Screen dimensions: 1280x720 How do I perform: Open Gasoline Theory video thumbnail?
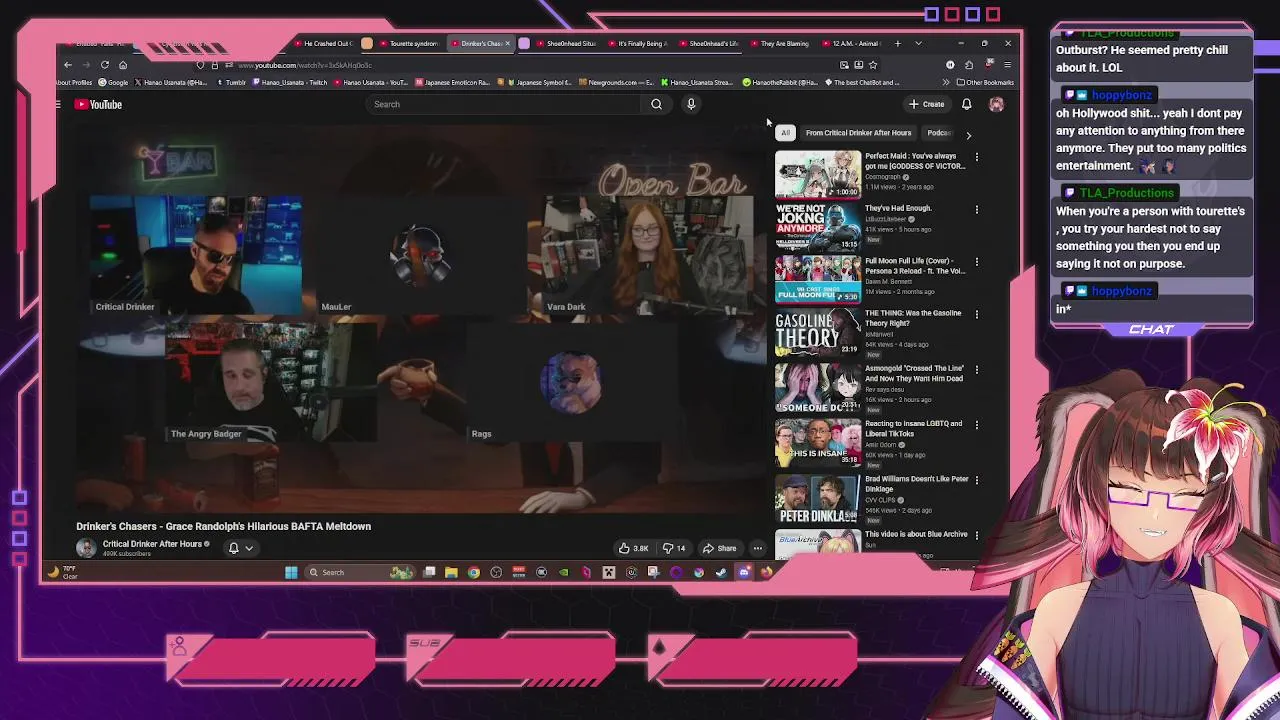tap(818, 331)
